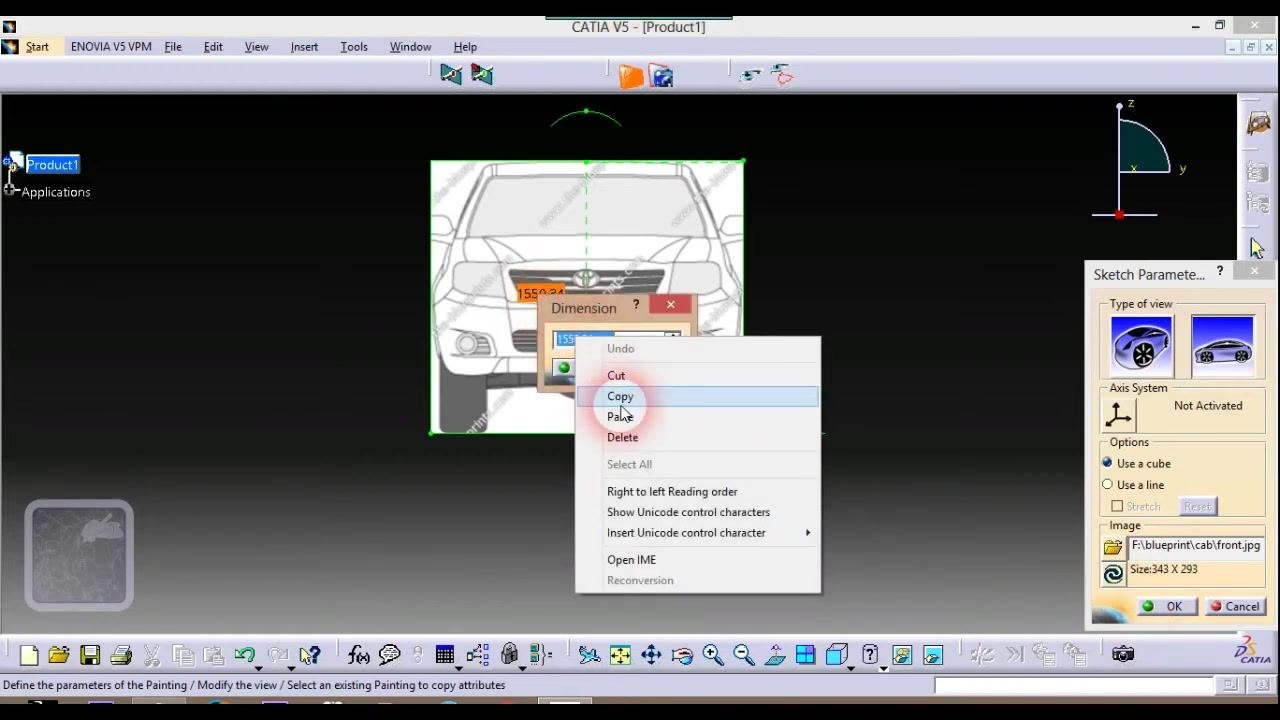Click the Zoom Out magnifier

[744, 655]
